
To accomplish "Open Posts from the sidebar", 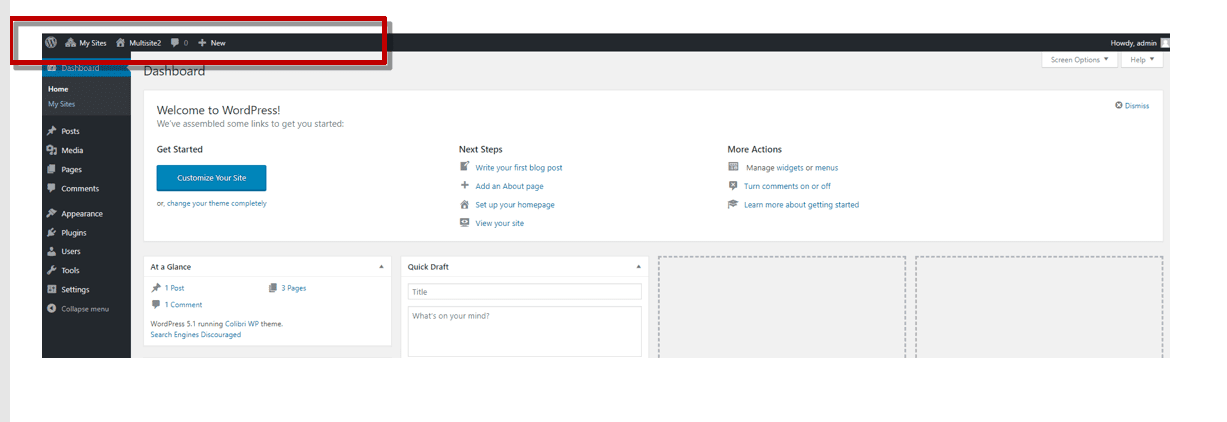I will (70, 131).
